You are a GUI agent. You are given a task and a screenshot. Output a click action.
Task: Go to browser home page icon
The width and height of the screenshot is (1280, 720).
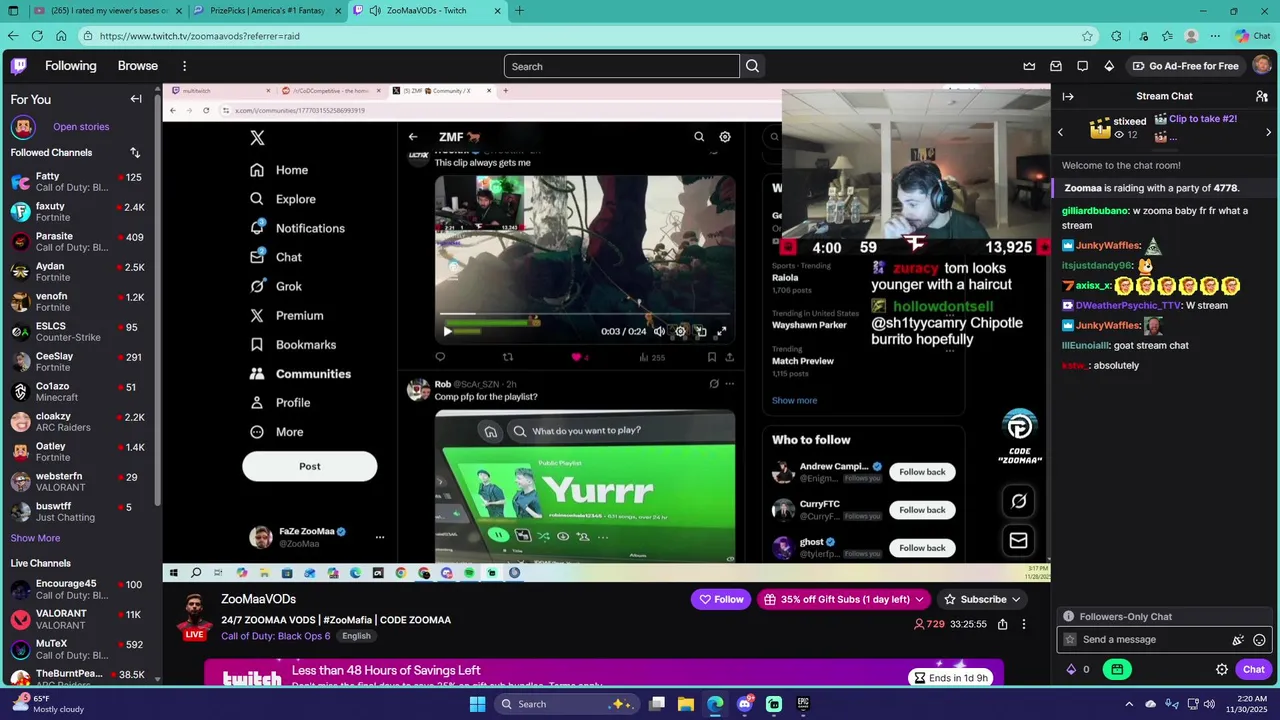[61, 36]
